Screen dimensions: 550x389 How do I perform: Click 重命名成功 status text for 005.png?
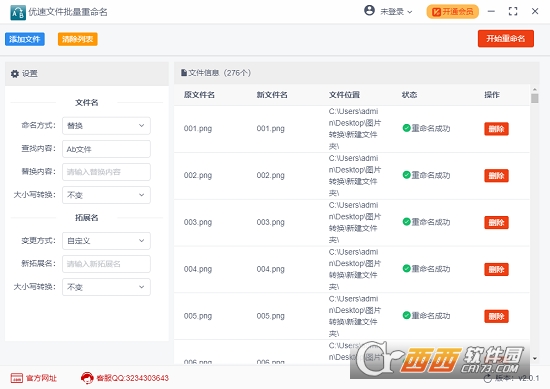click(431, 316)
